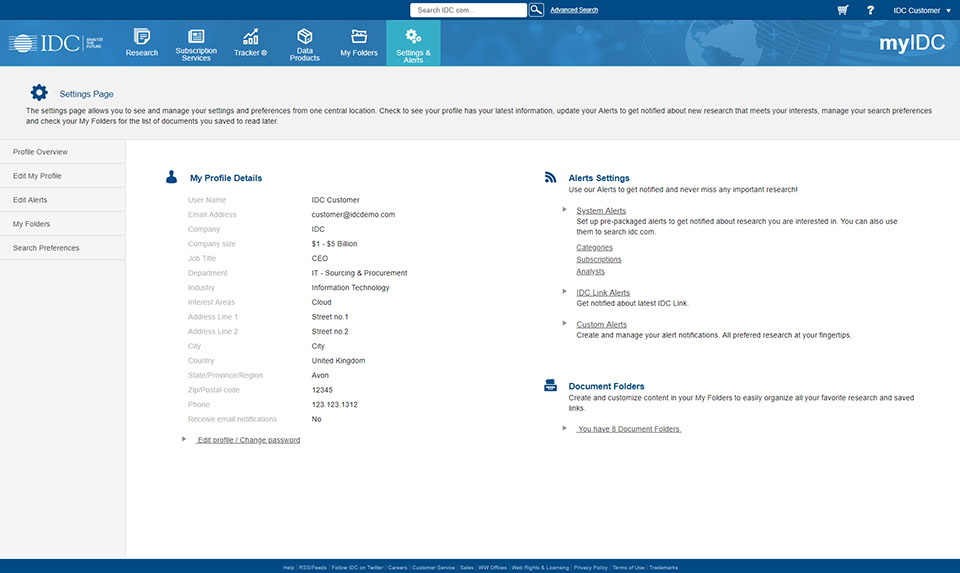
Task: Click the Edit profile arrow marker
Action: 184,439
